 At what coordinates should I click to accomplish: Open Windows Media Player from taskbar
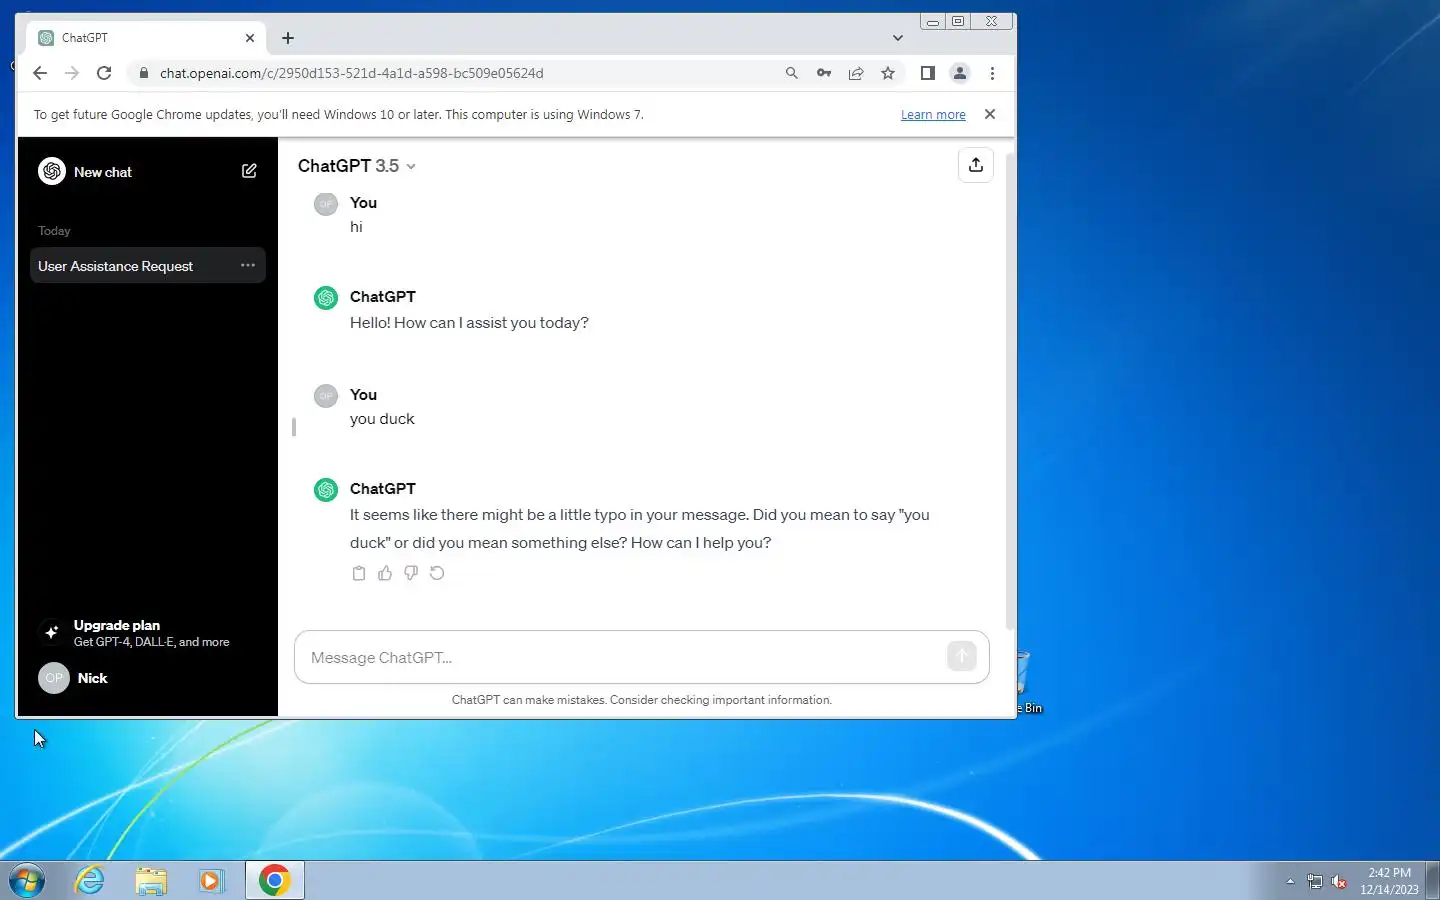(x=211, y=880)
